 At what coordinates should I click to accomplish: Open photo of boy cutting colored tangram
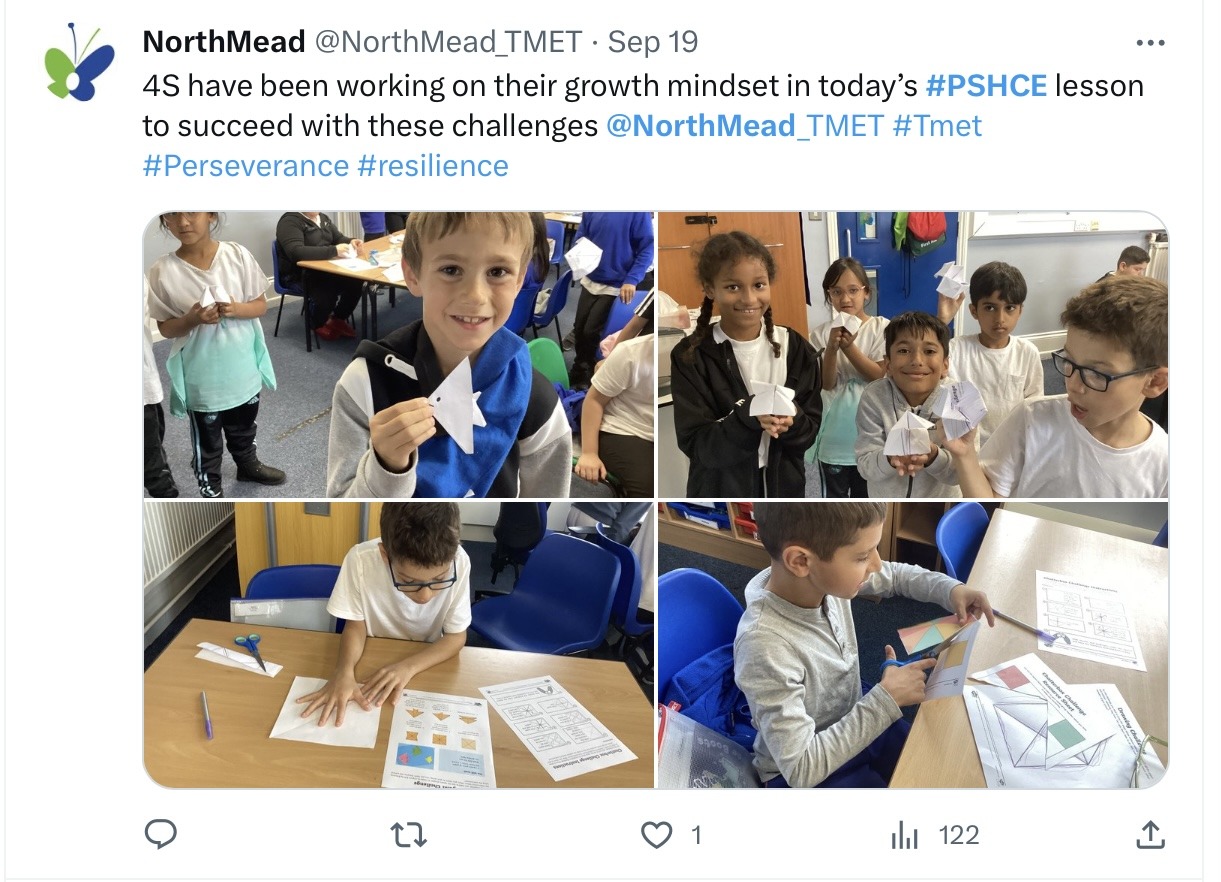(913, 645)
